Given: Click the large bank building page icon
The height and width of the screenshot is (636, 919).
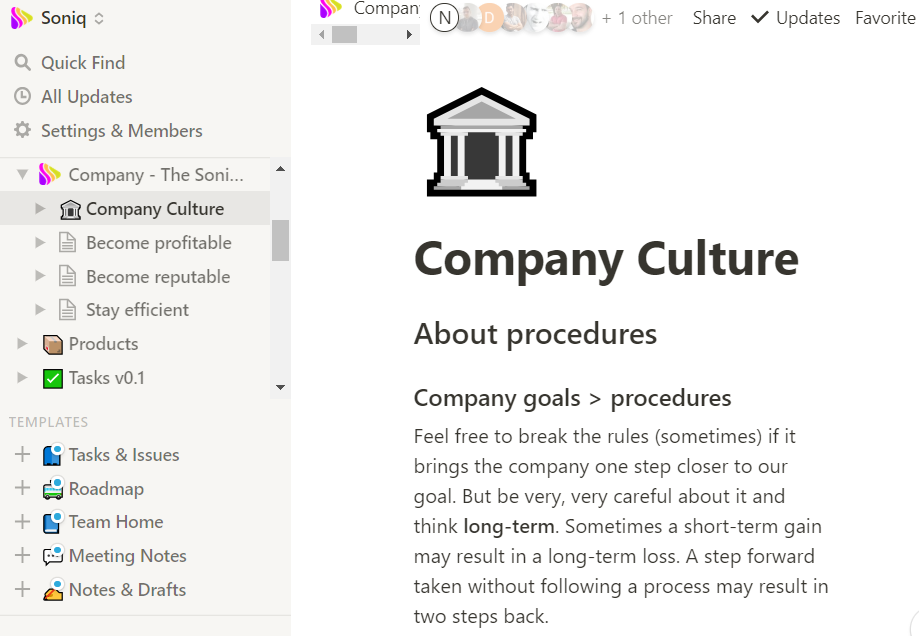Looking at the screenshot, I should pos(482,142).
